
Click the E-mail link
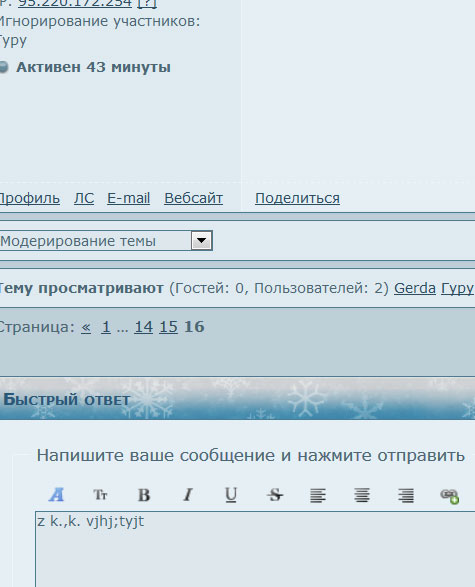click(128, 198)
